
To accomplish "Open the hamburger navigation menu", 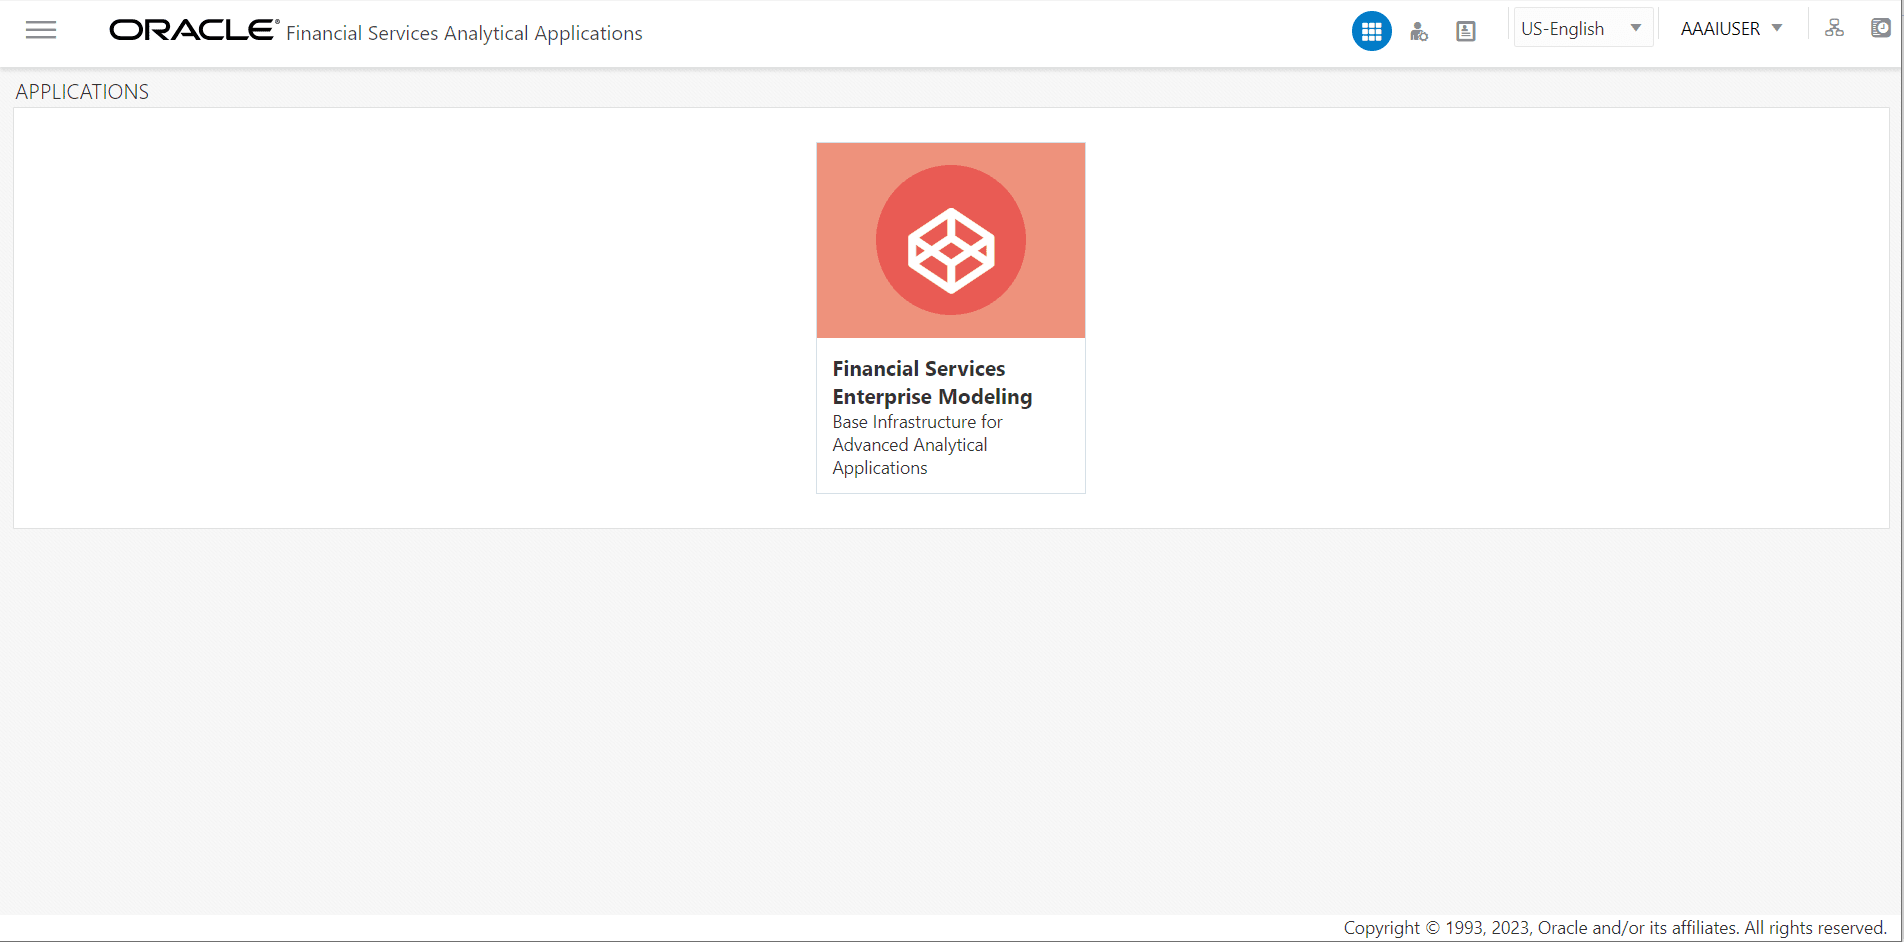I will [41, 30].
